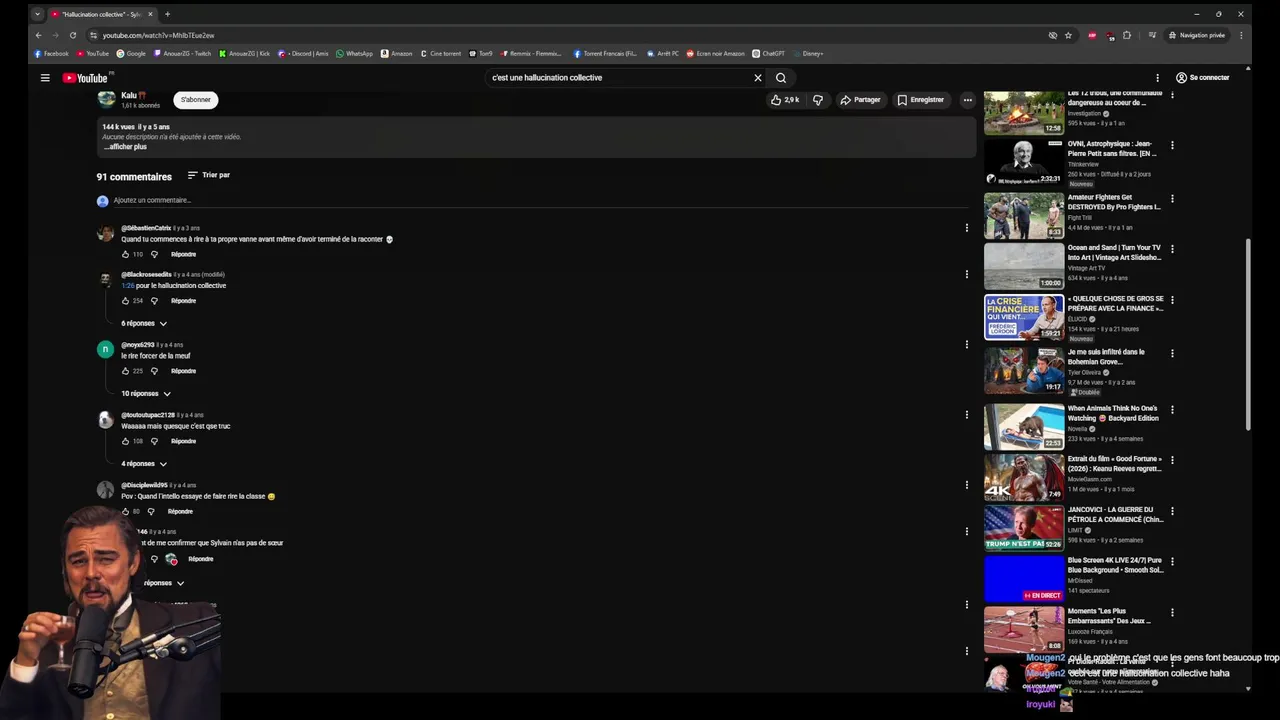
Task: Open the browser extensions puzzle icon
Action: coord(1126,35)
